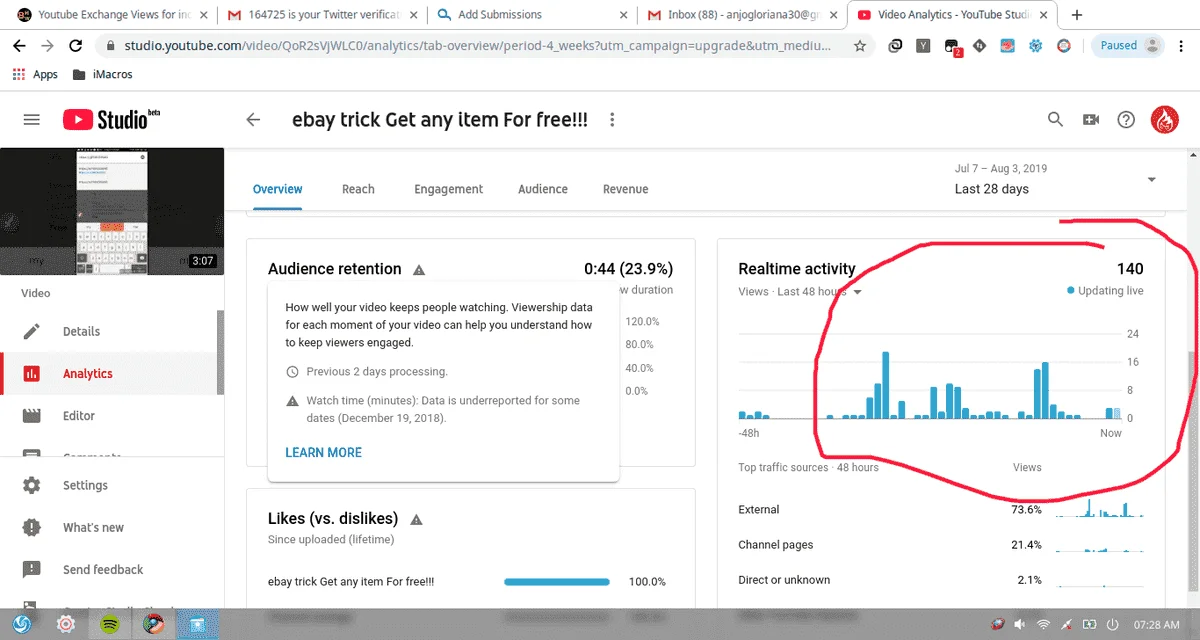The height and width of the screenshot is (640, 1200).
Task: Click the Send feedback icon
Action: [32, 569]
